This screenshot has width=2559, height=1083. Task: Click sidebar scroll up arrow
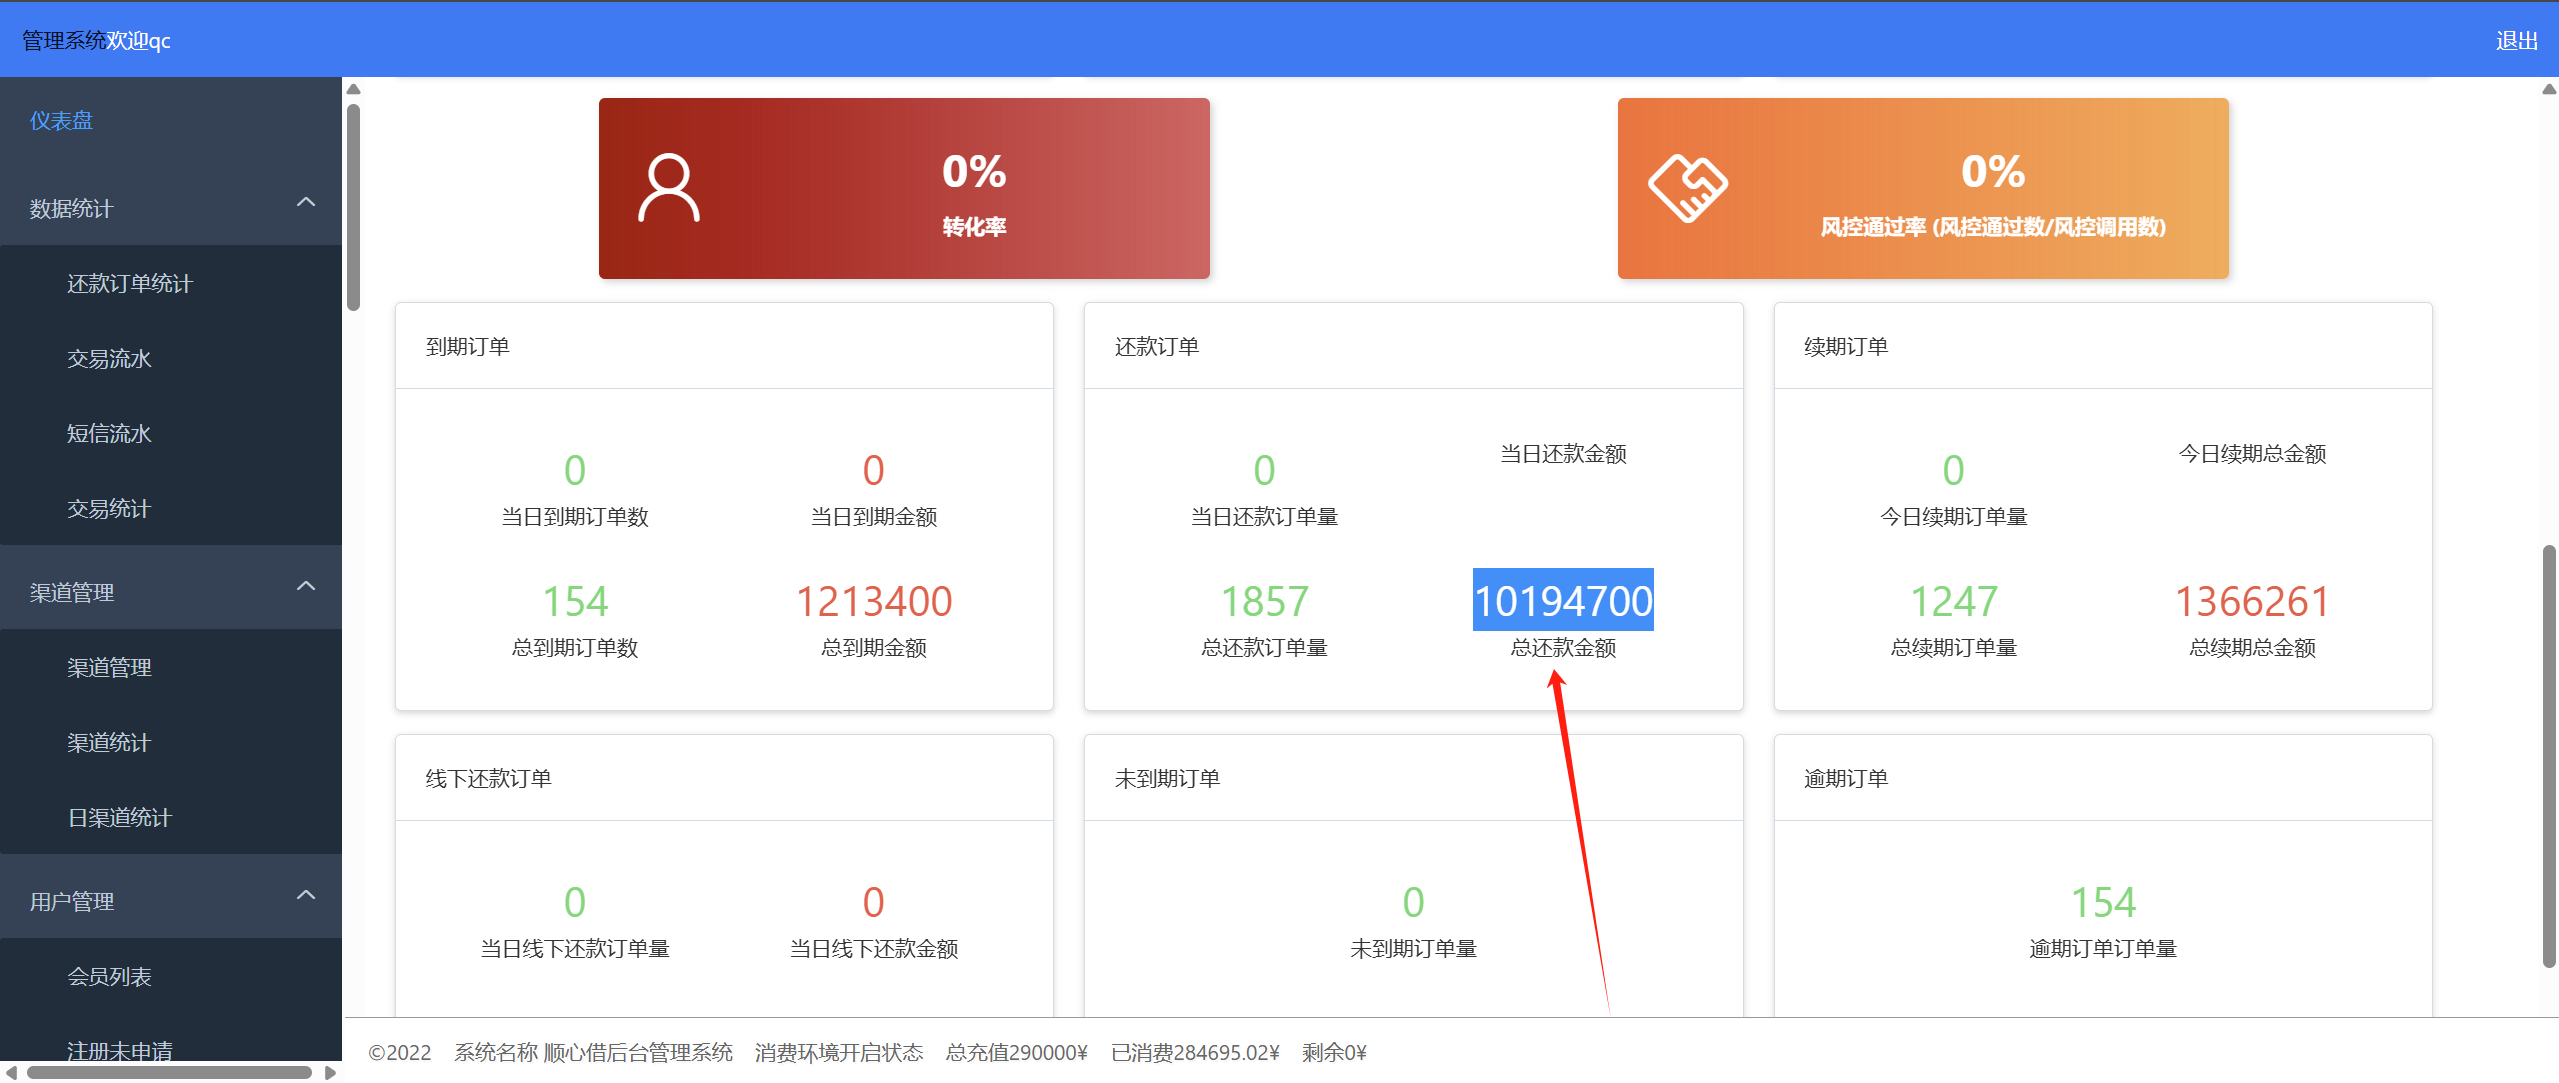pyautogui.click(x=353, y=89)
